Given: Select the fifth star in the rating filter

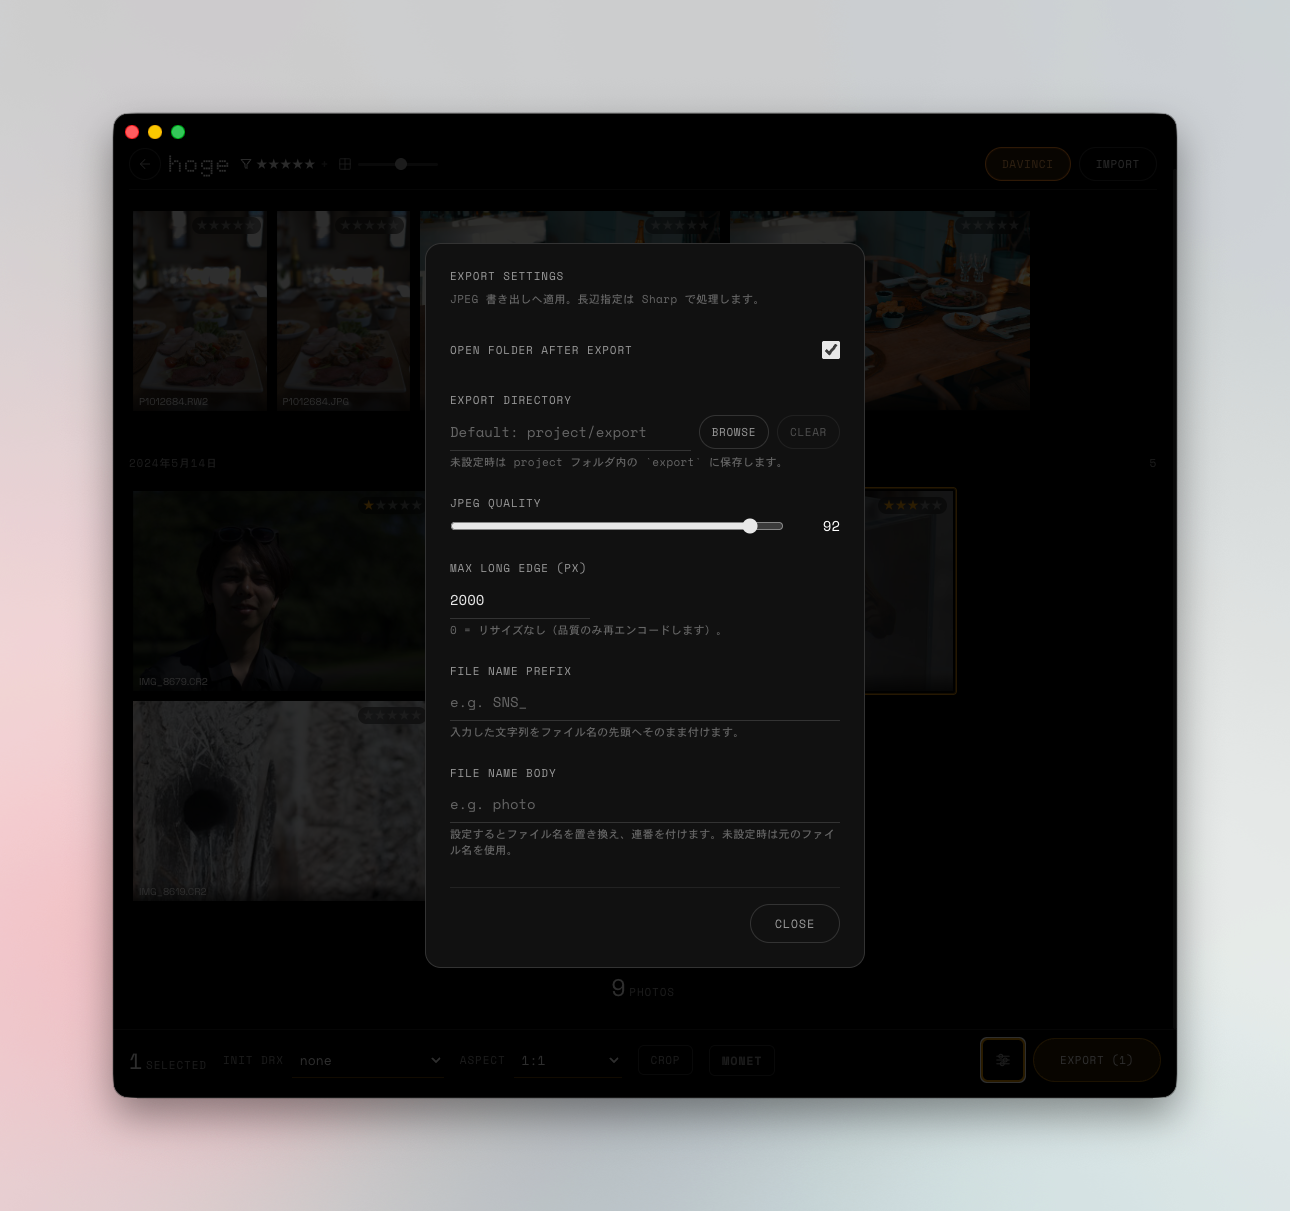Looking at the screenshot, I should 311,163.
